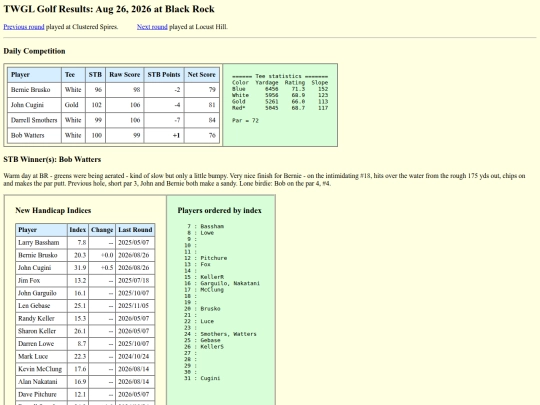Click the STB Points column header
The image size is (540, 405).
click(x=164, y=75)
